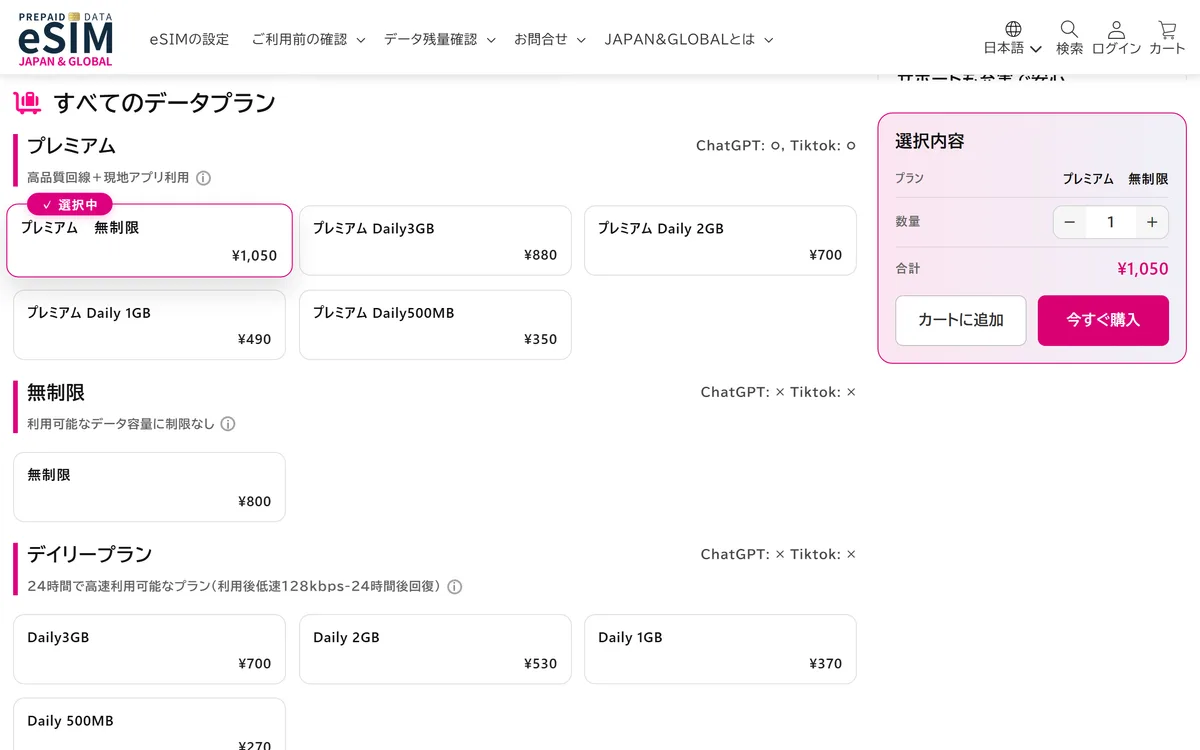Click the search magnifier icon
The image size is (1200, 750).
(1069, 29)
